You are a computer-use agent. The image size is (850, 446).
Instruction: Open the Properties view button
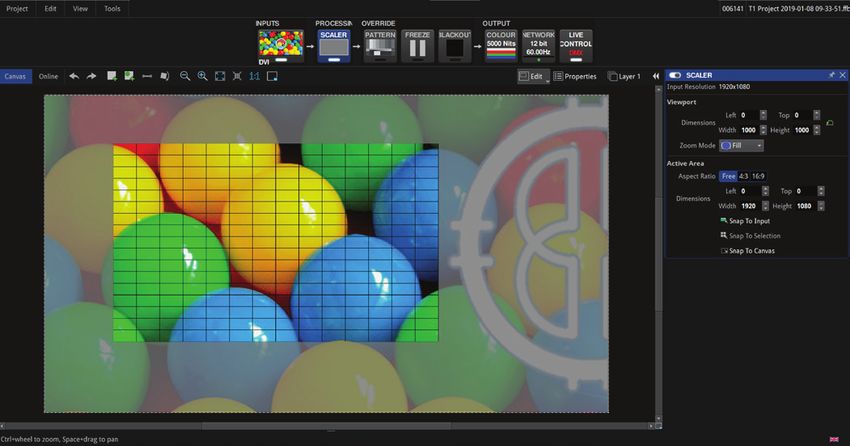tap(575, 76)
